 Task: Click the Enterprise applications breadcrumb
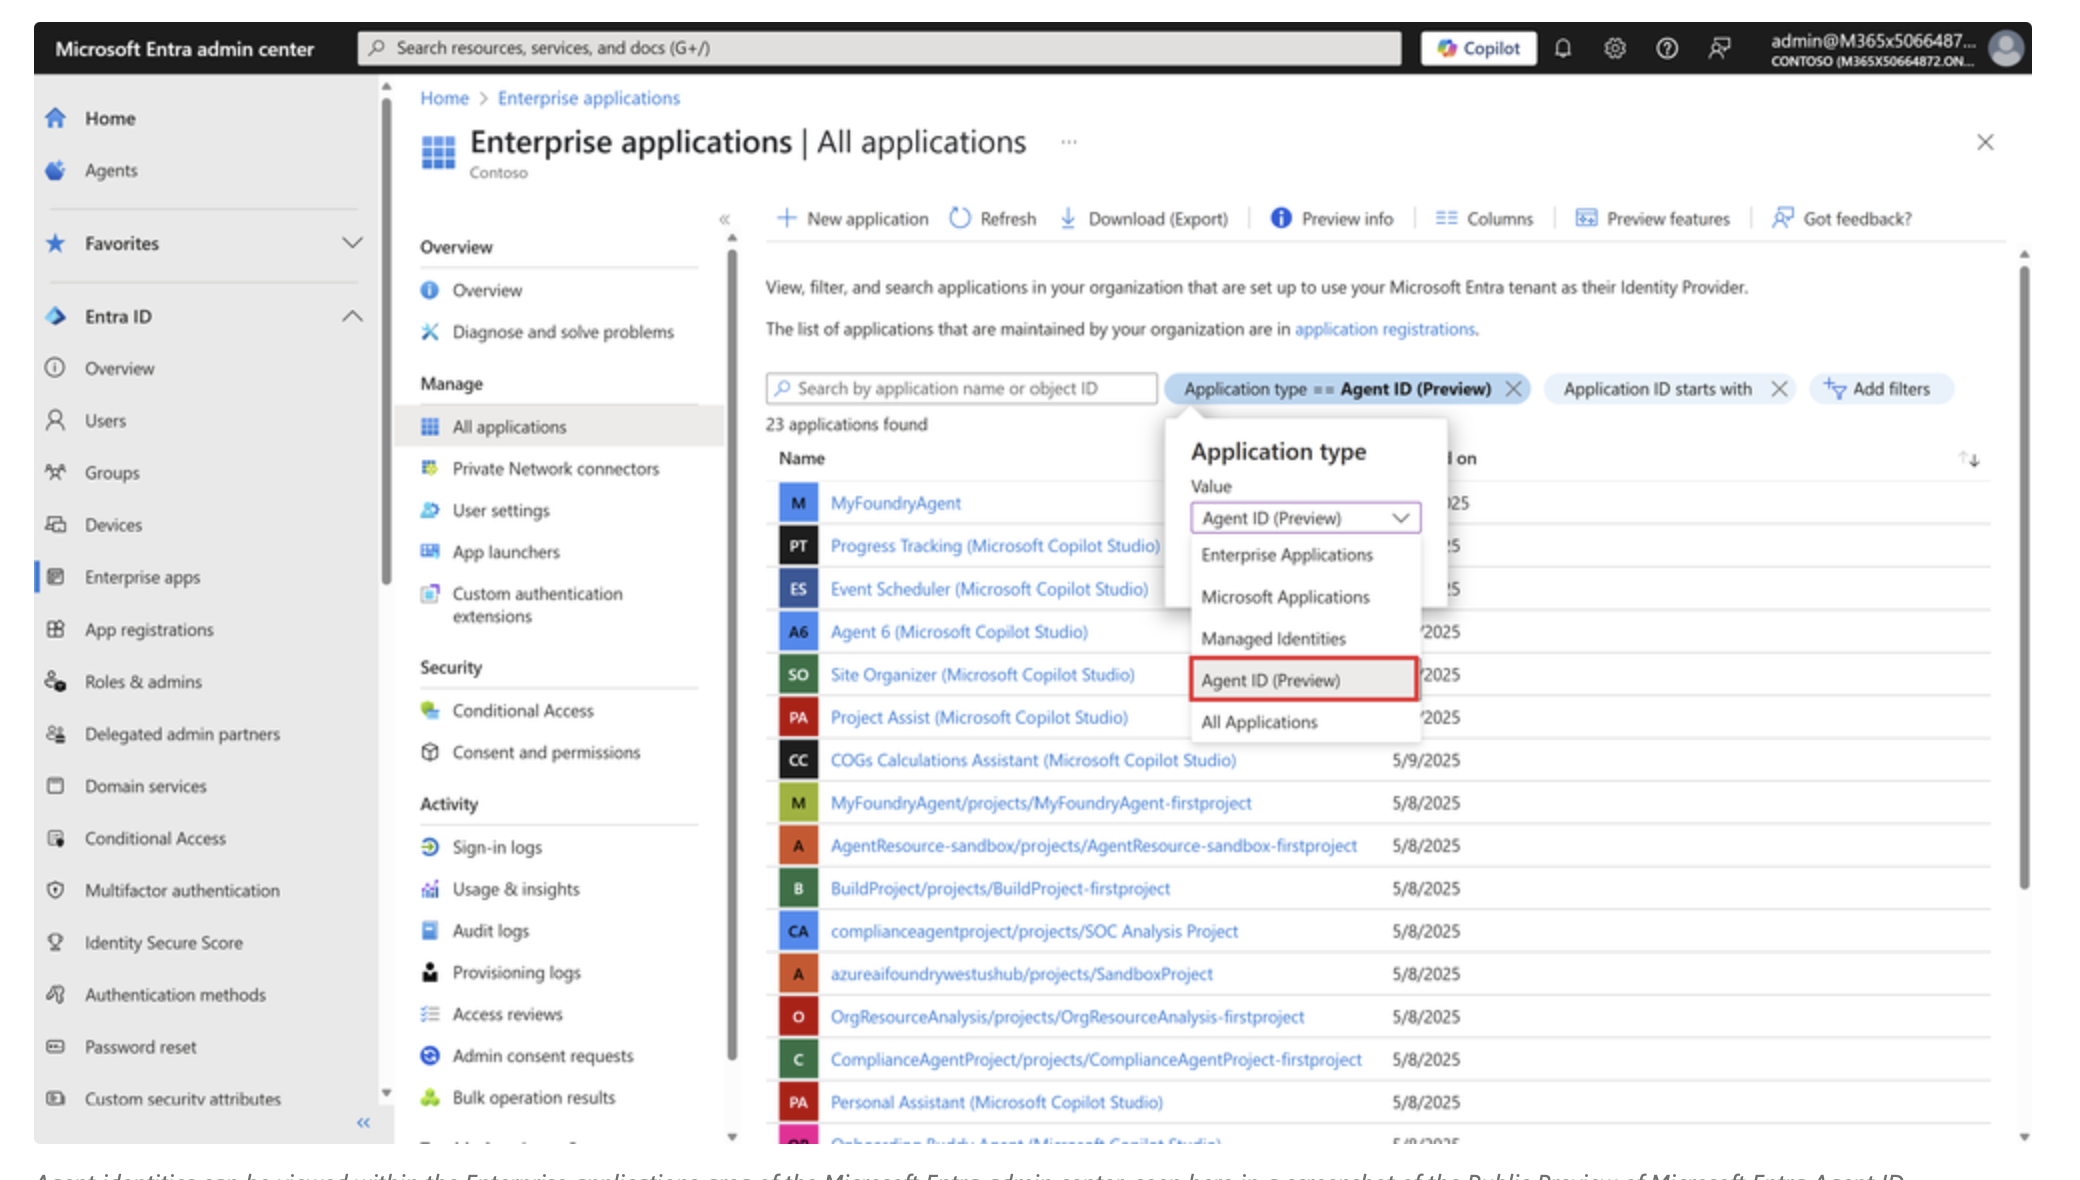589,98
